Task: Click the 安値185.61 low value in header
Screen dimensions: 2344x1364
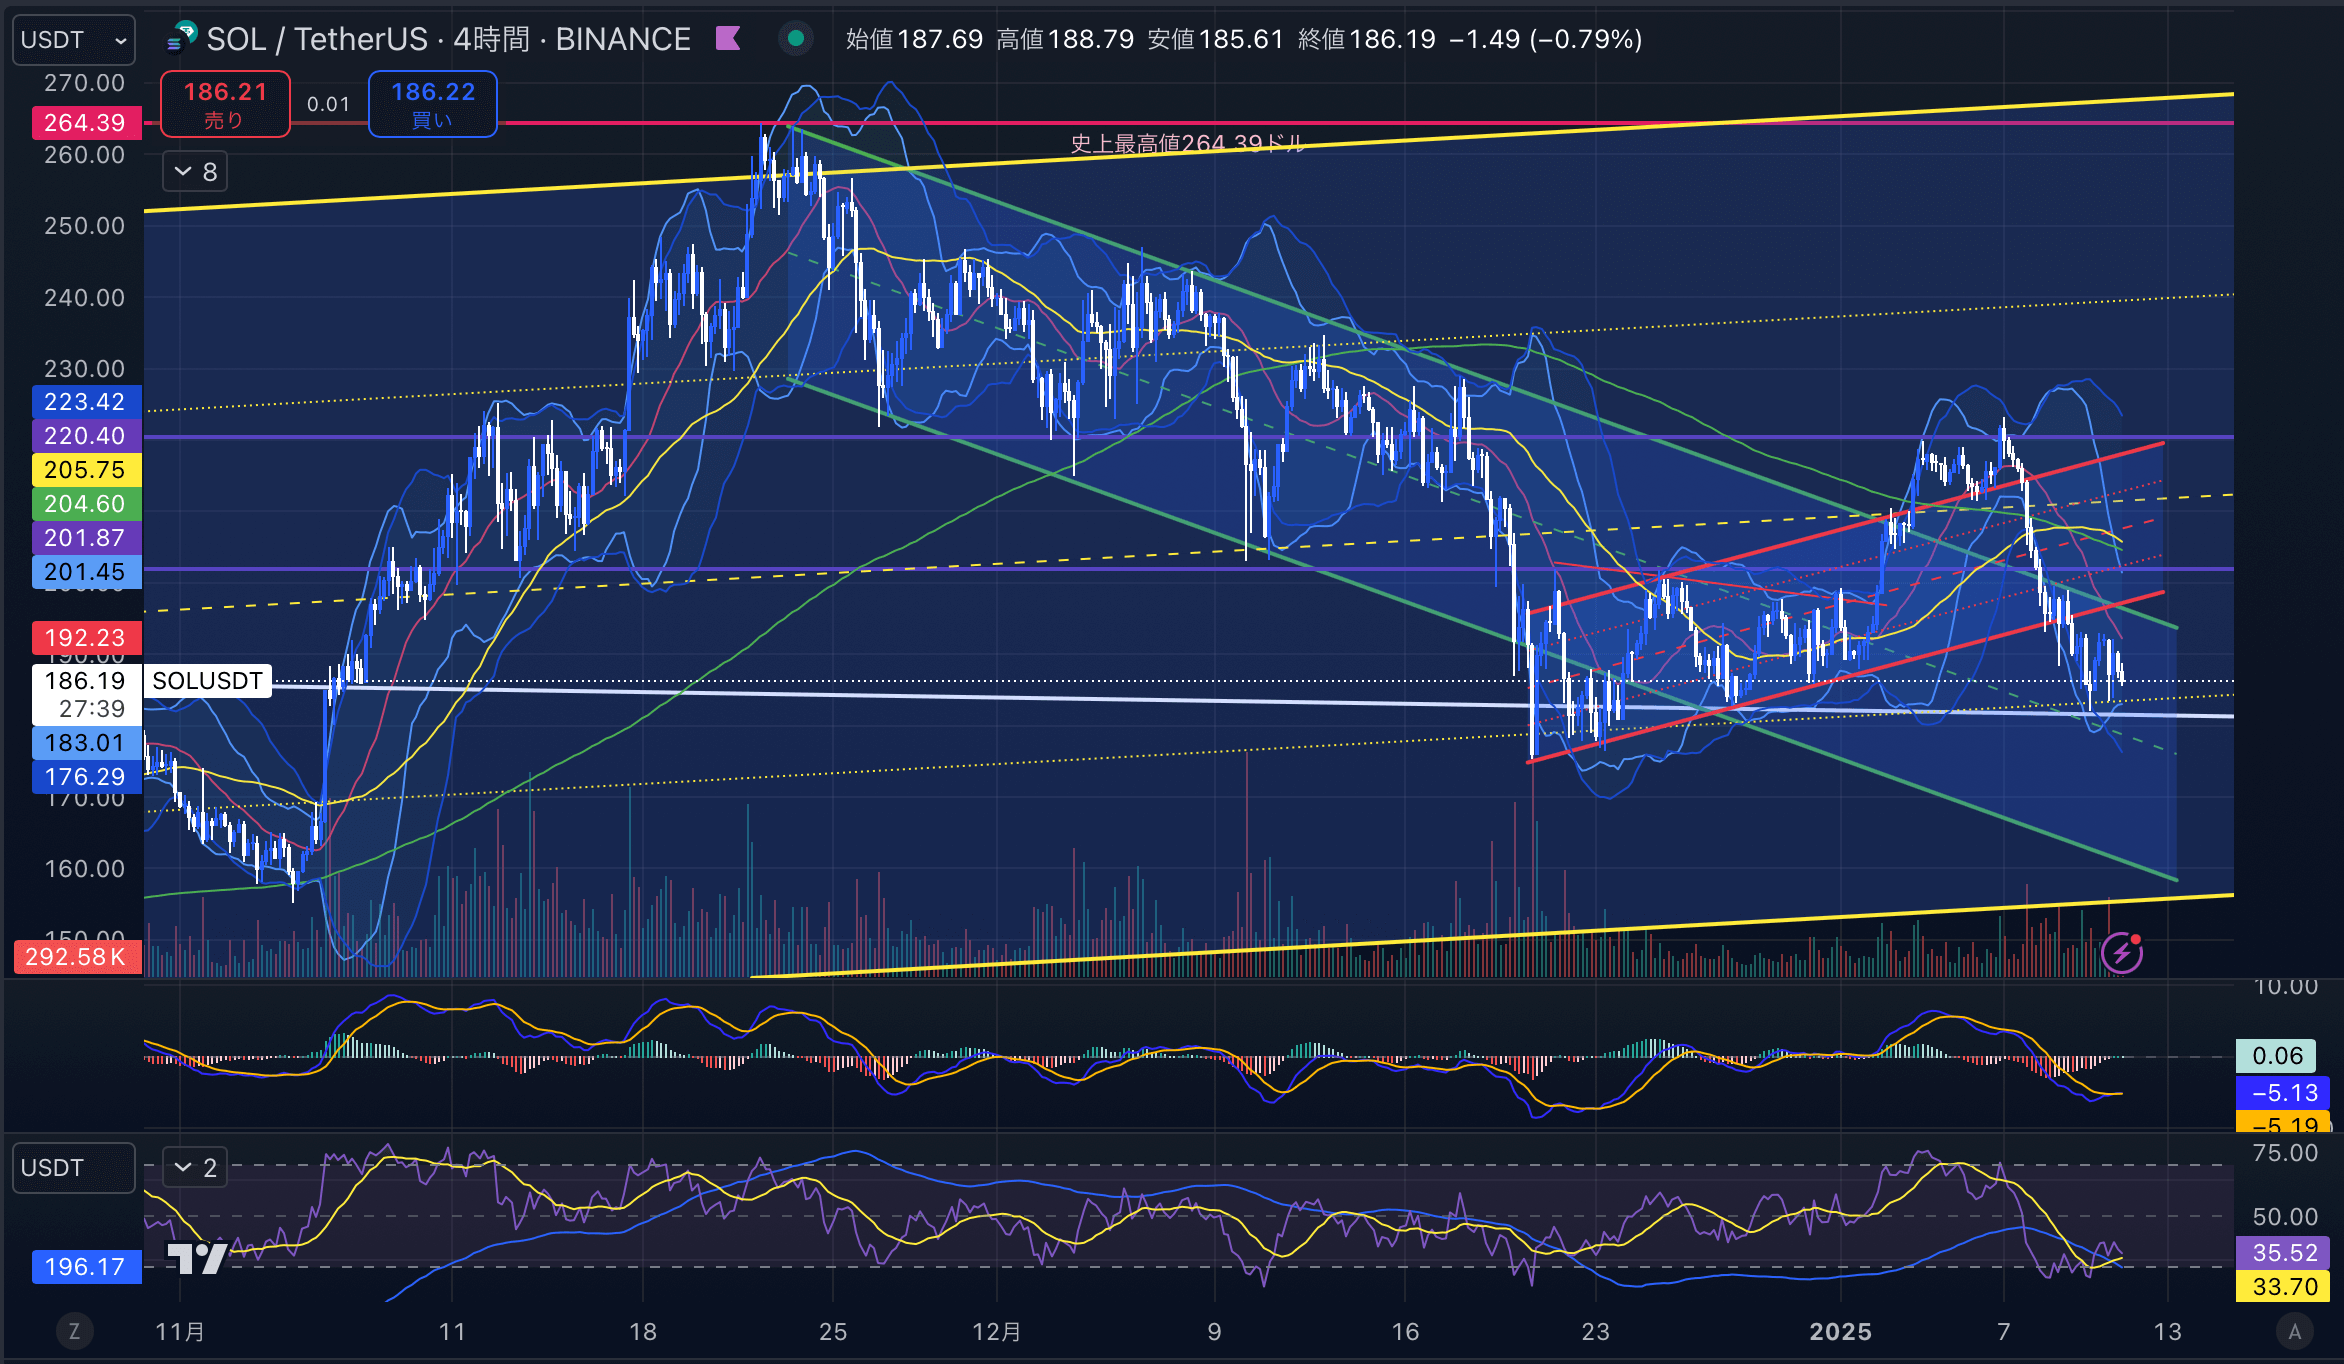Action: (x=1215, y=39)
